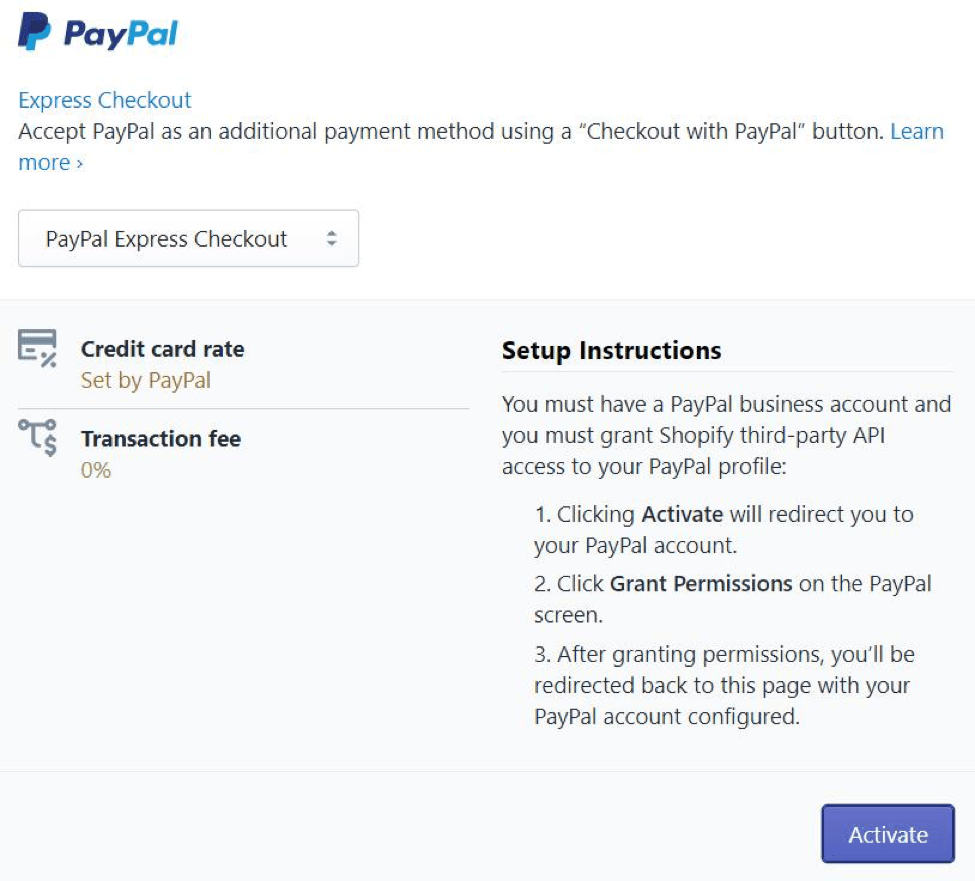Open the PayPal Express Checkout dropdown
This screenshot has width=975, height=881.
click(x=188, y=239)
